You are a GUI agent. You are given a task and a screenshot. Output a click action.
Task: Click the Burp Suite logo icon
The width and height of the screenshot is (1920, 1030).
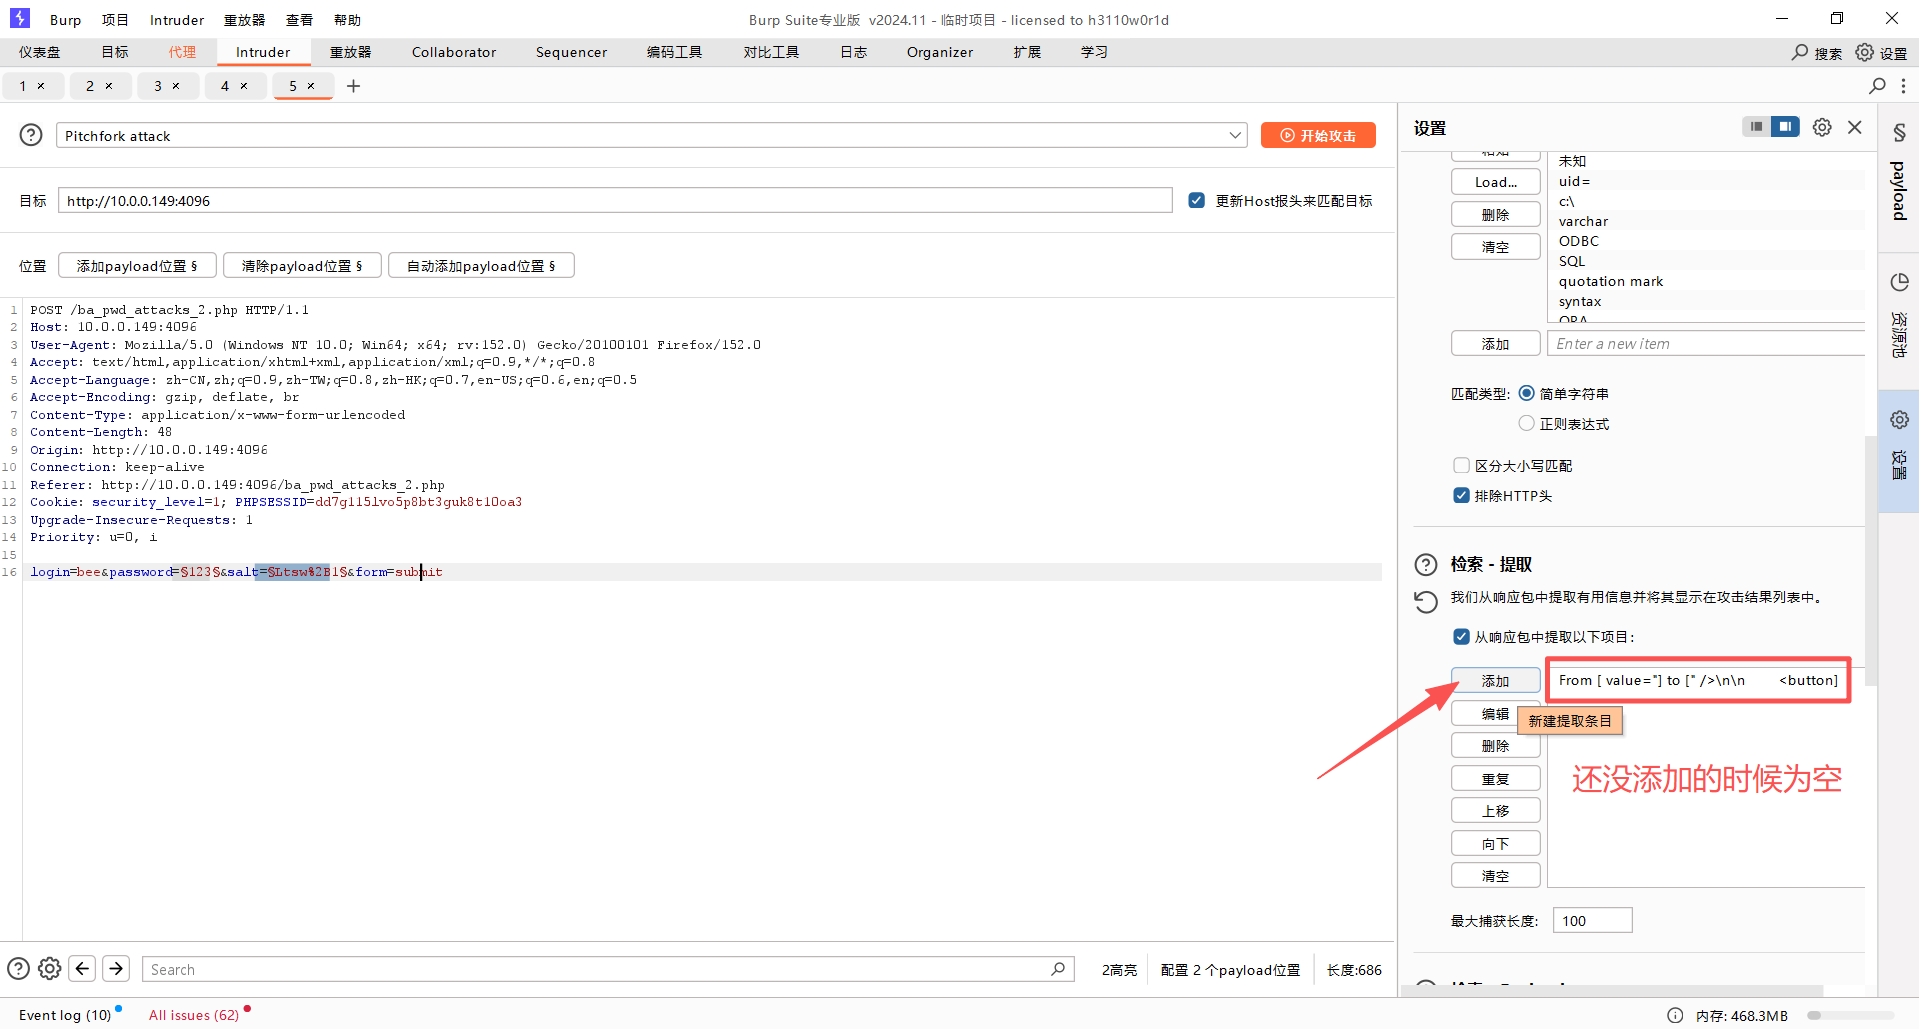[x=20, y=19]
